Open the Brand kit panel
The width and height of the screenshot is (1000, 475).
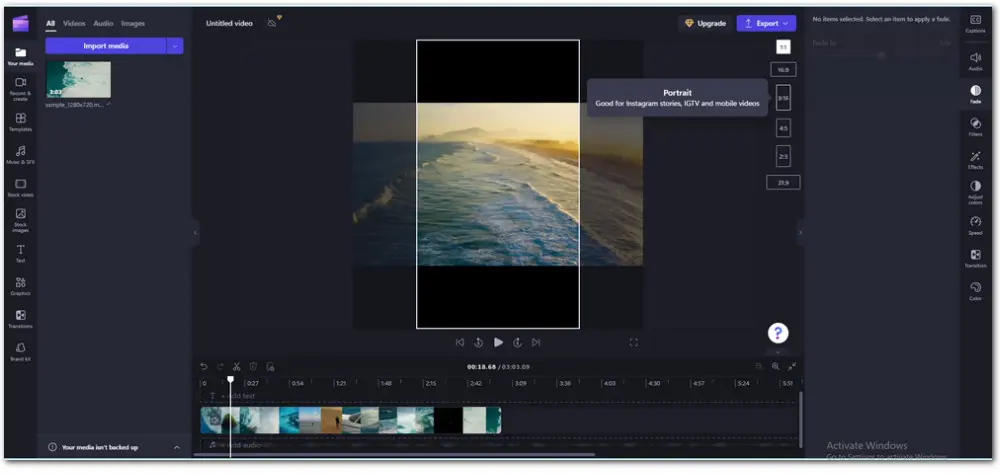(x=20, y=351)
